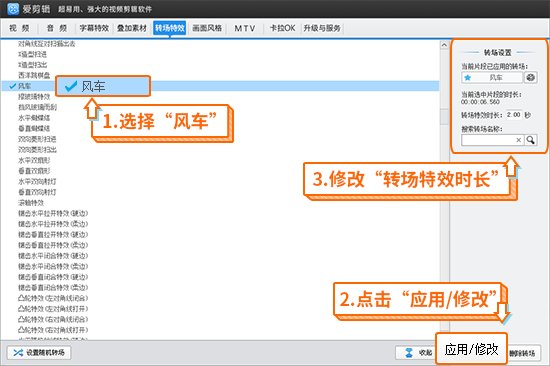Open the 音频 tab
The image size is (550, 366).
click(x=57, y=28)
